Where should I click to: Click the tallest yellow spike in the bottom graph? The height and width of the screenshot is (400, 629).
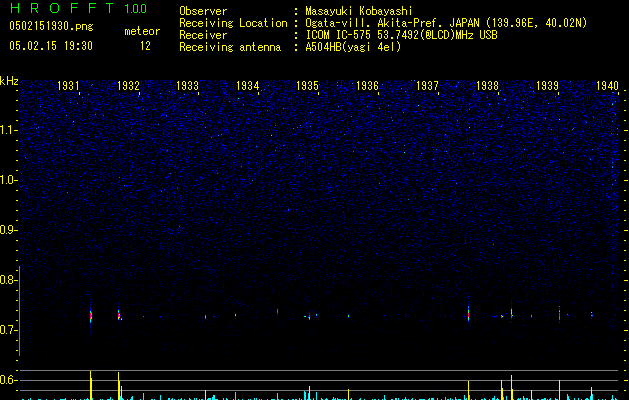(x=91, y=385)
